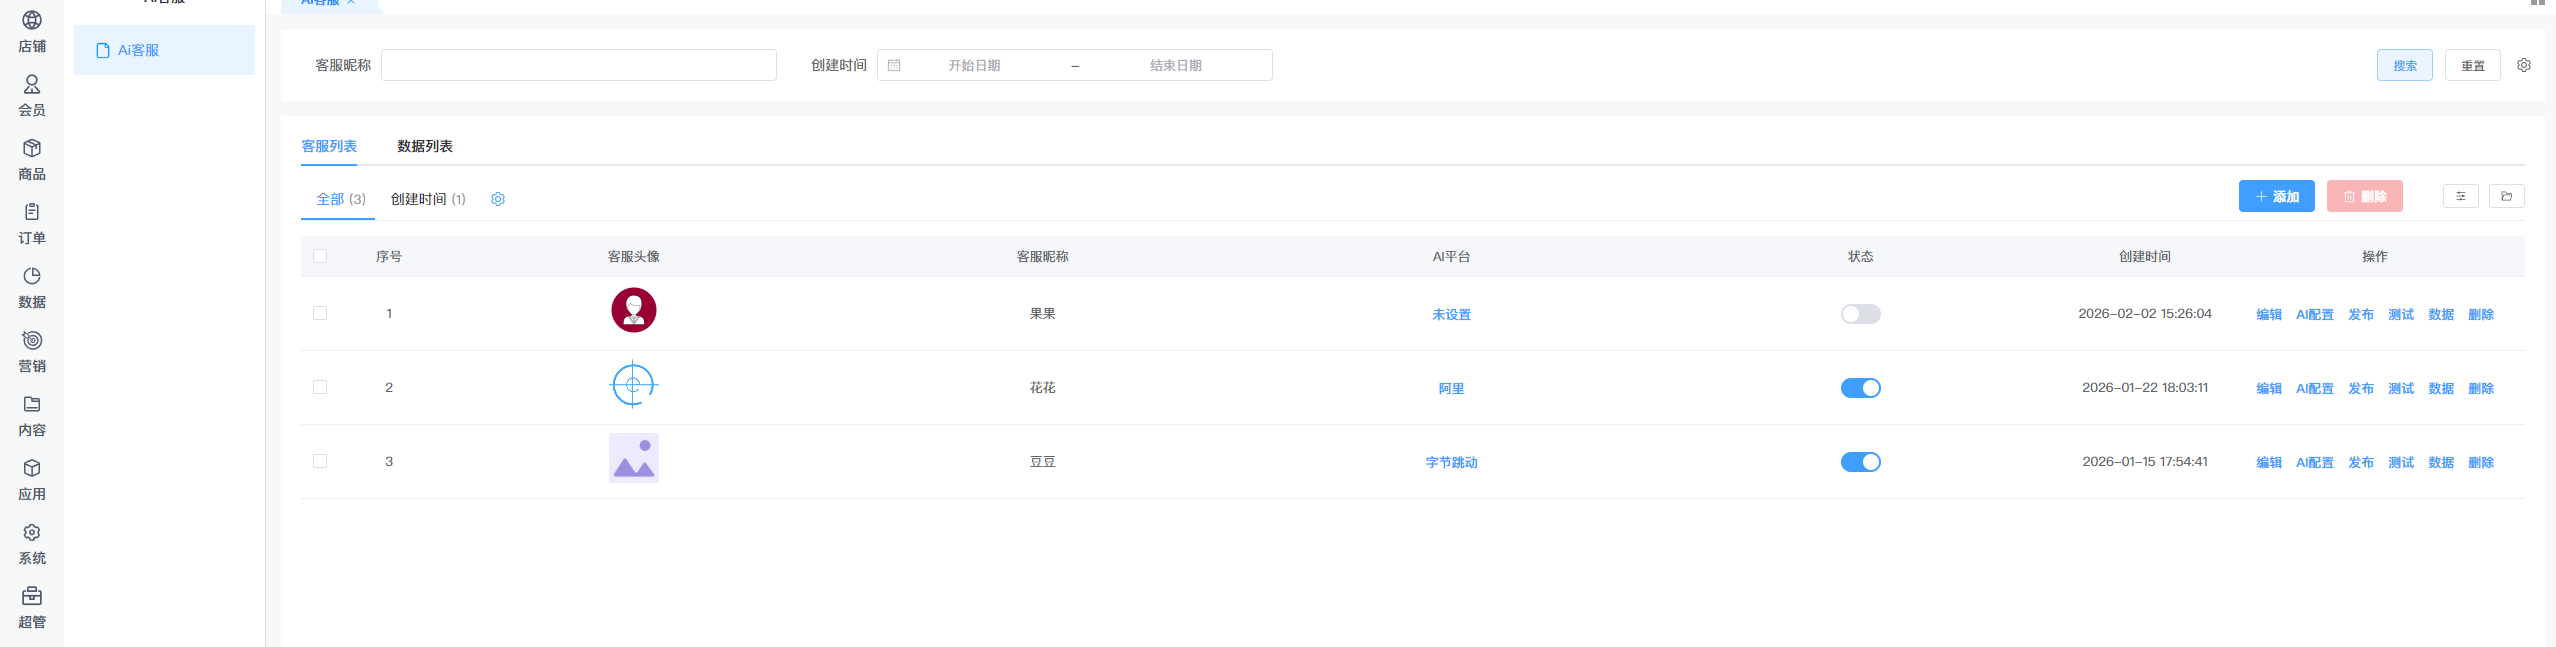Click the folder icon button next to column settings
The height and width of the screenshot is (647, 2556).
pyautogui.click(x=2507, y=196)
